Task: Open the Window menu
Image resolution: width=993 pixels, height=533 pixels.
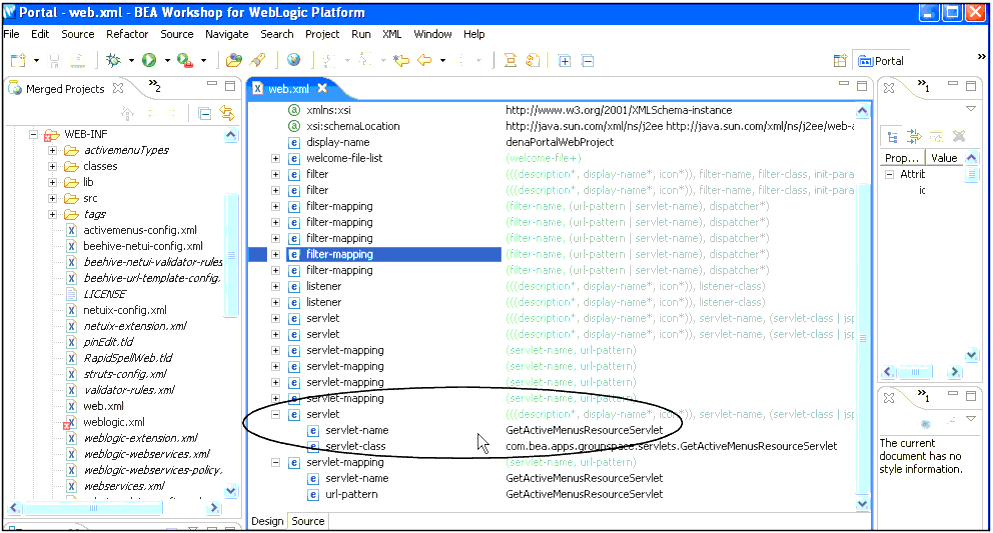Action: coord(433,34)
